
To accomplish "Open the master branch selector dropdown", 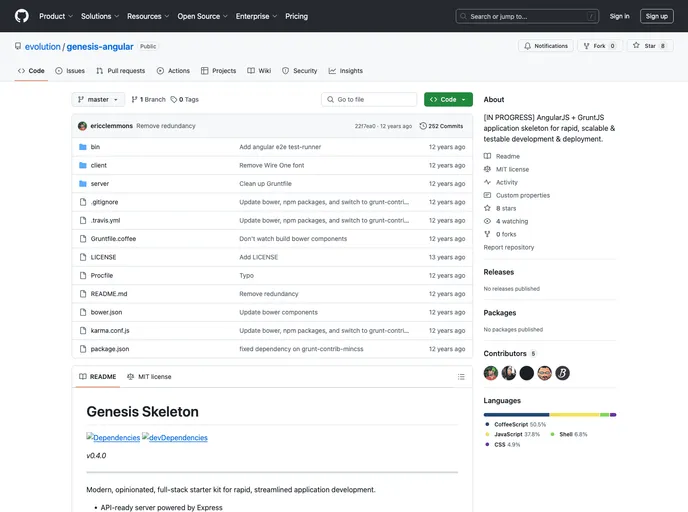I will 98,100.
